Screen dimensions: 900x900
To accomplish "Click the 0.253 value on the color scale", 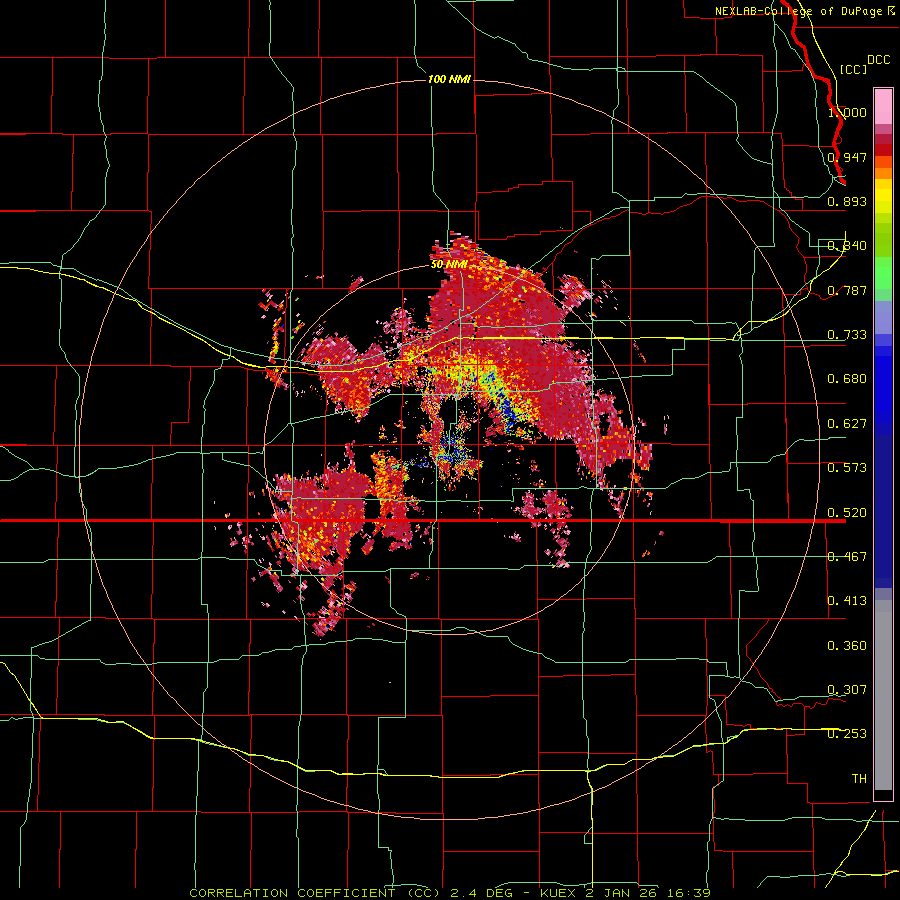I will (847, 734).
